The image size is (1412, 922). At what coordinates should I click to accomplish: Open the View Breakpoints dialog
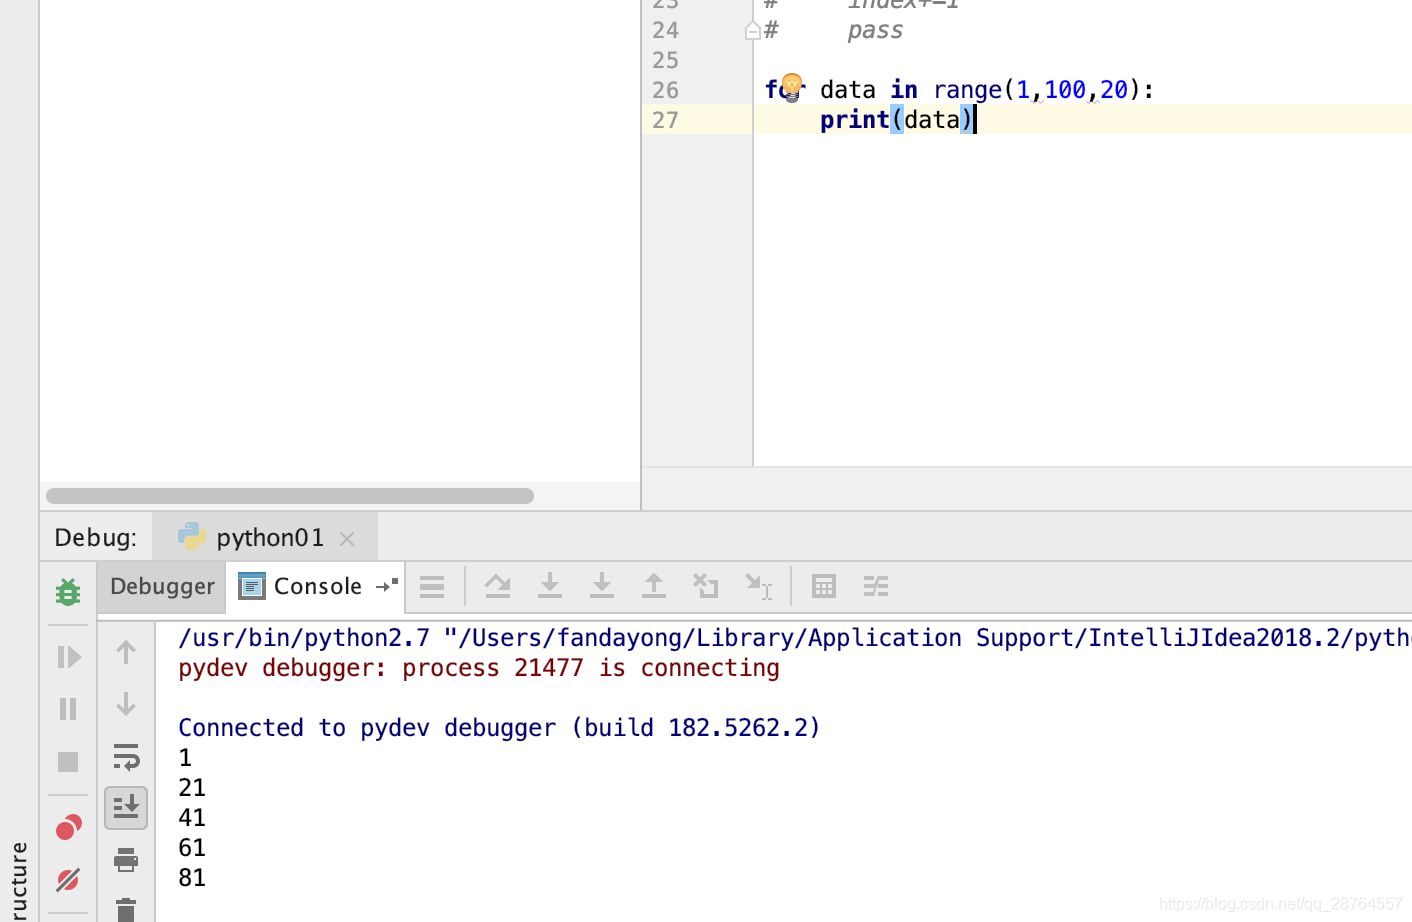[x=68, y=827]
